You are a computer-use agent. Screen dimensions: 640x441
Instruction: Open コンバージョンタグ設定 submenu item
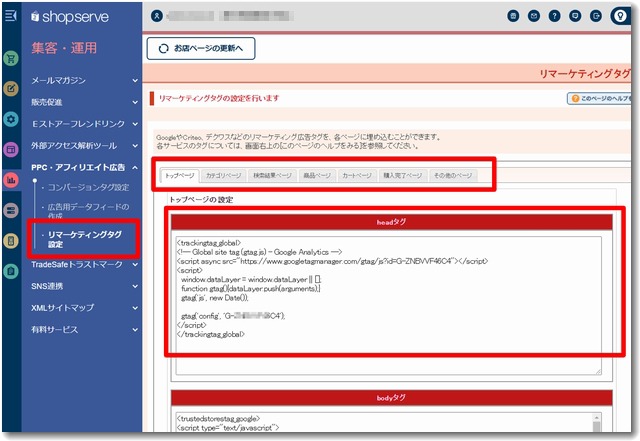coord(89,187)
